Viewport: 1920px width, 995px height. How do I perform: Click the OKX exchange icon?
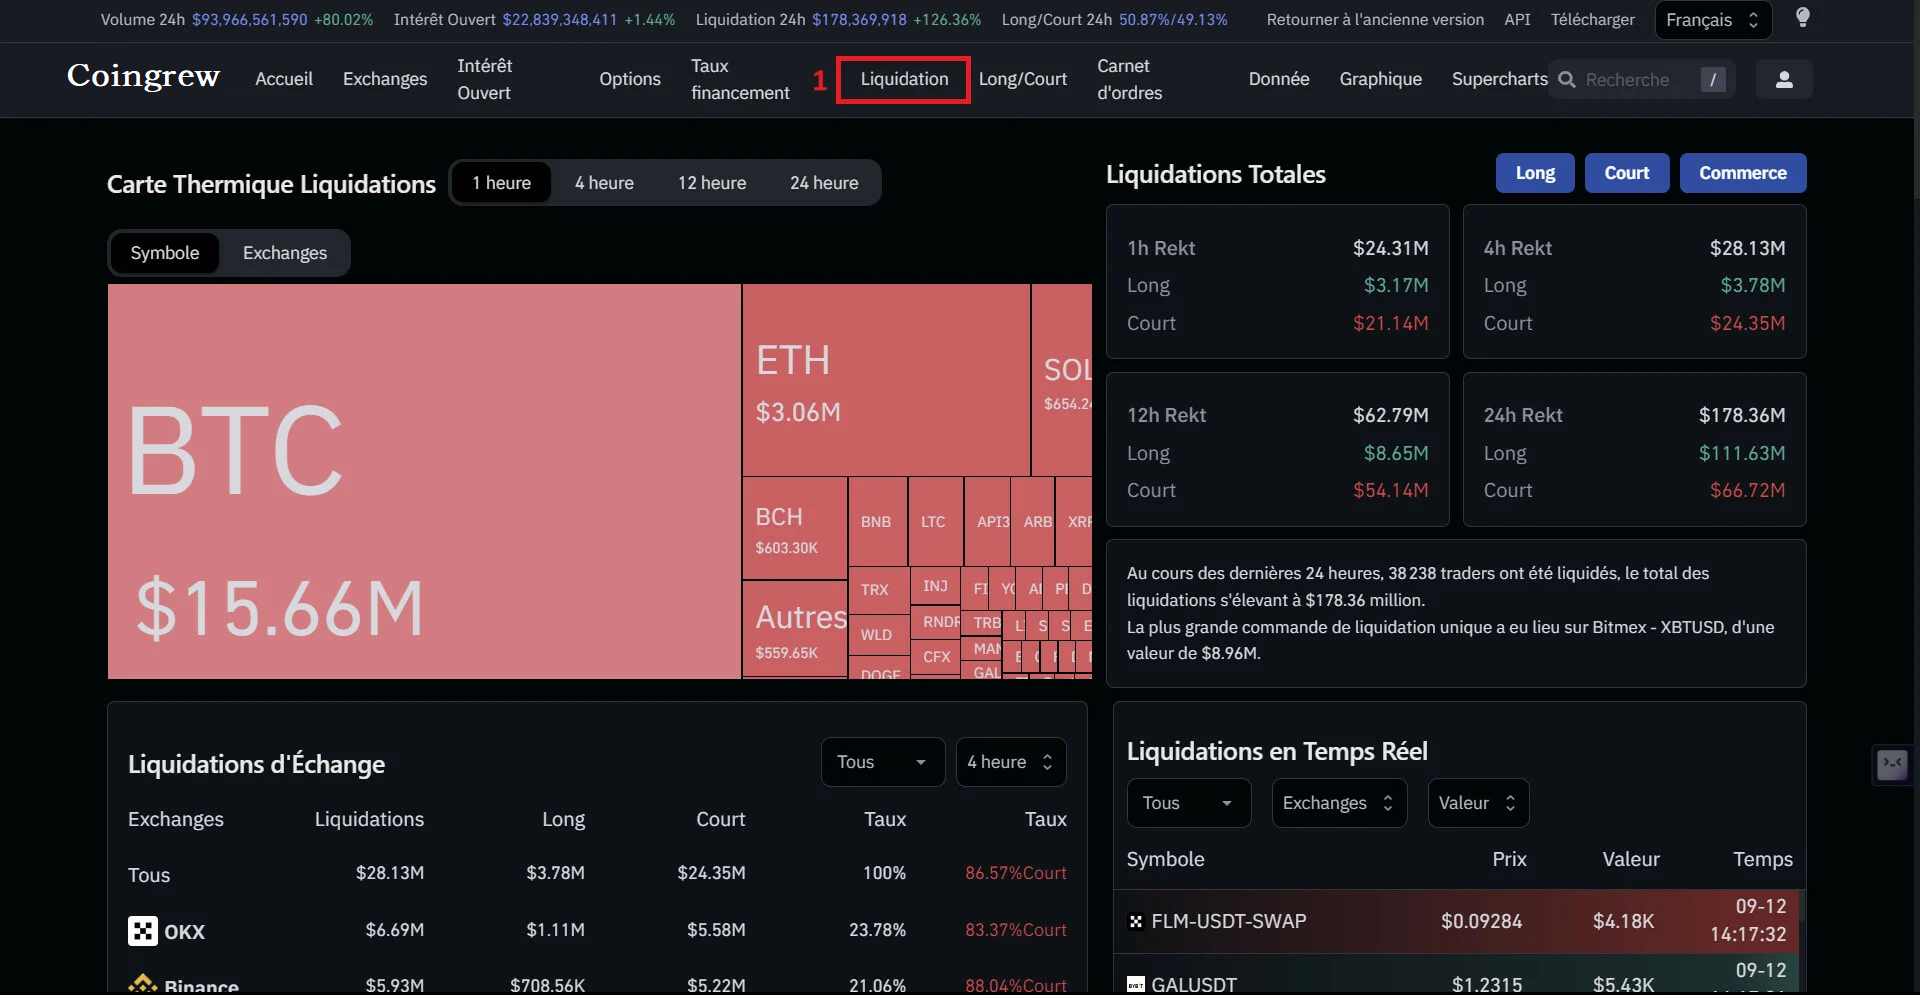point(141,931)
